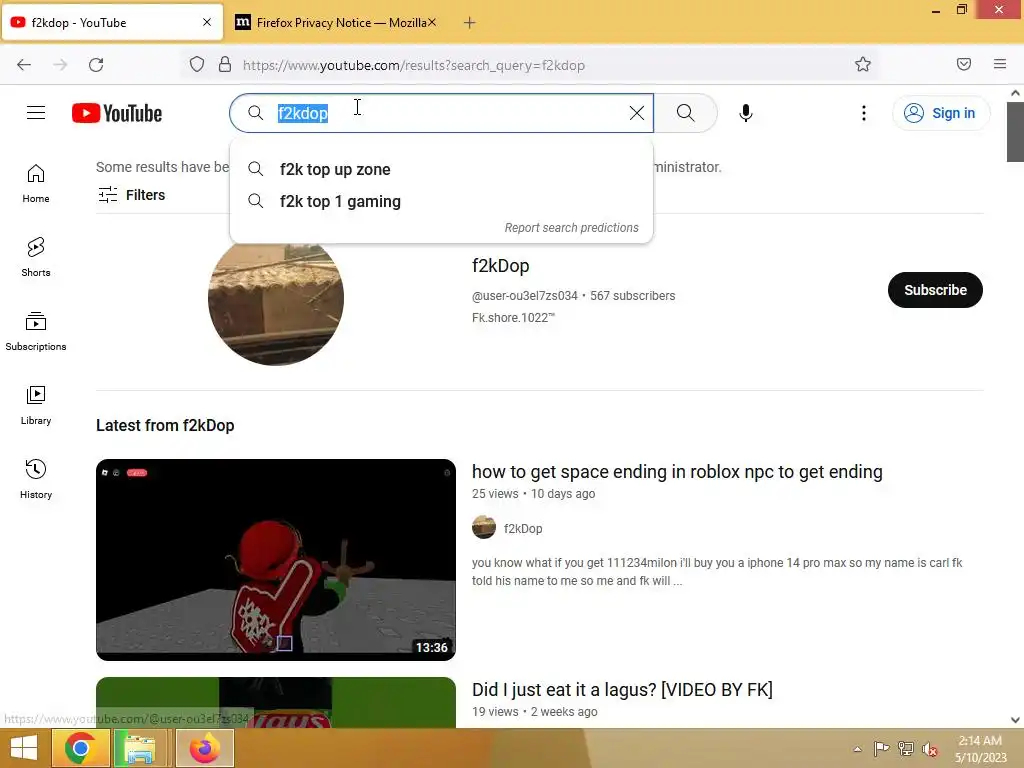Open History in the sidebar
This screenshot has height=768, width=1024.
[36, 479]
